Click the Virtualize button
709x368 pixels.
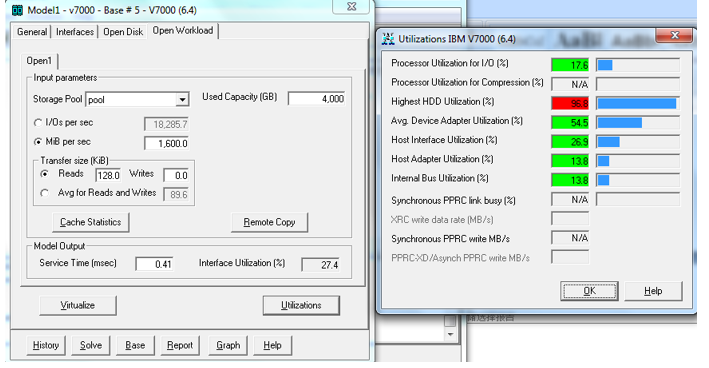pyautogui.click(x=78, y=306)
